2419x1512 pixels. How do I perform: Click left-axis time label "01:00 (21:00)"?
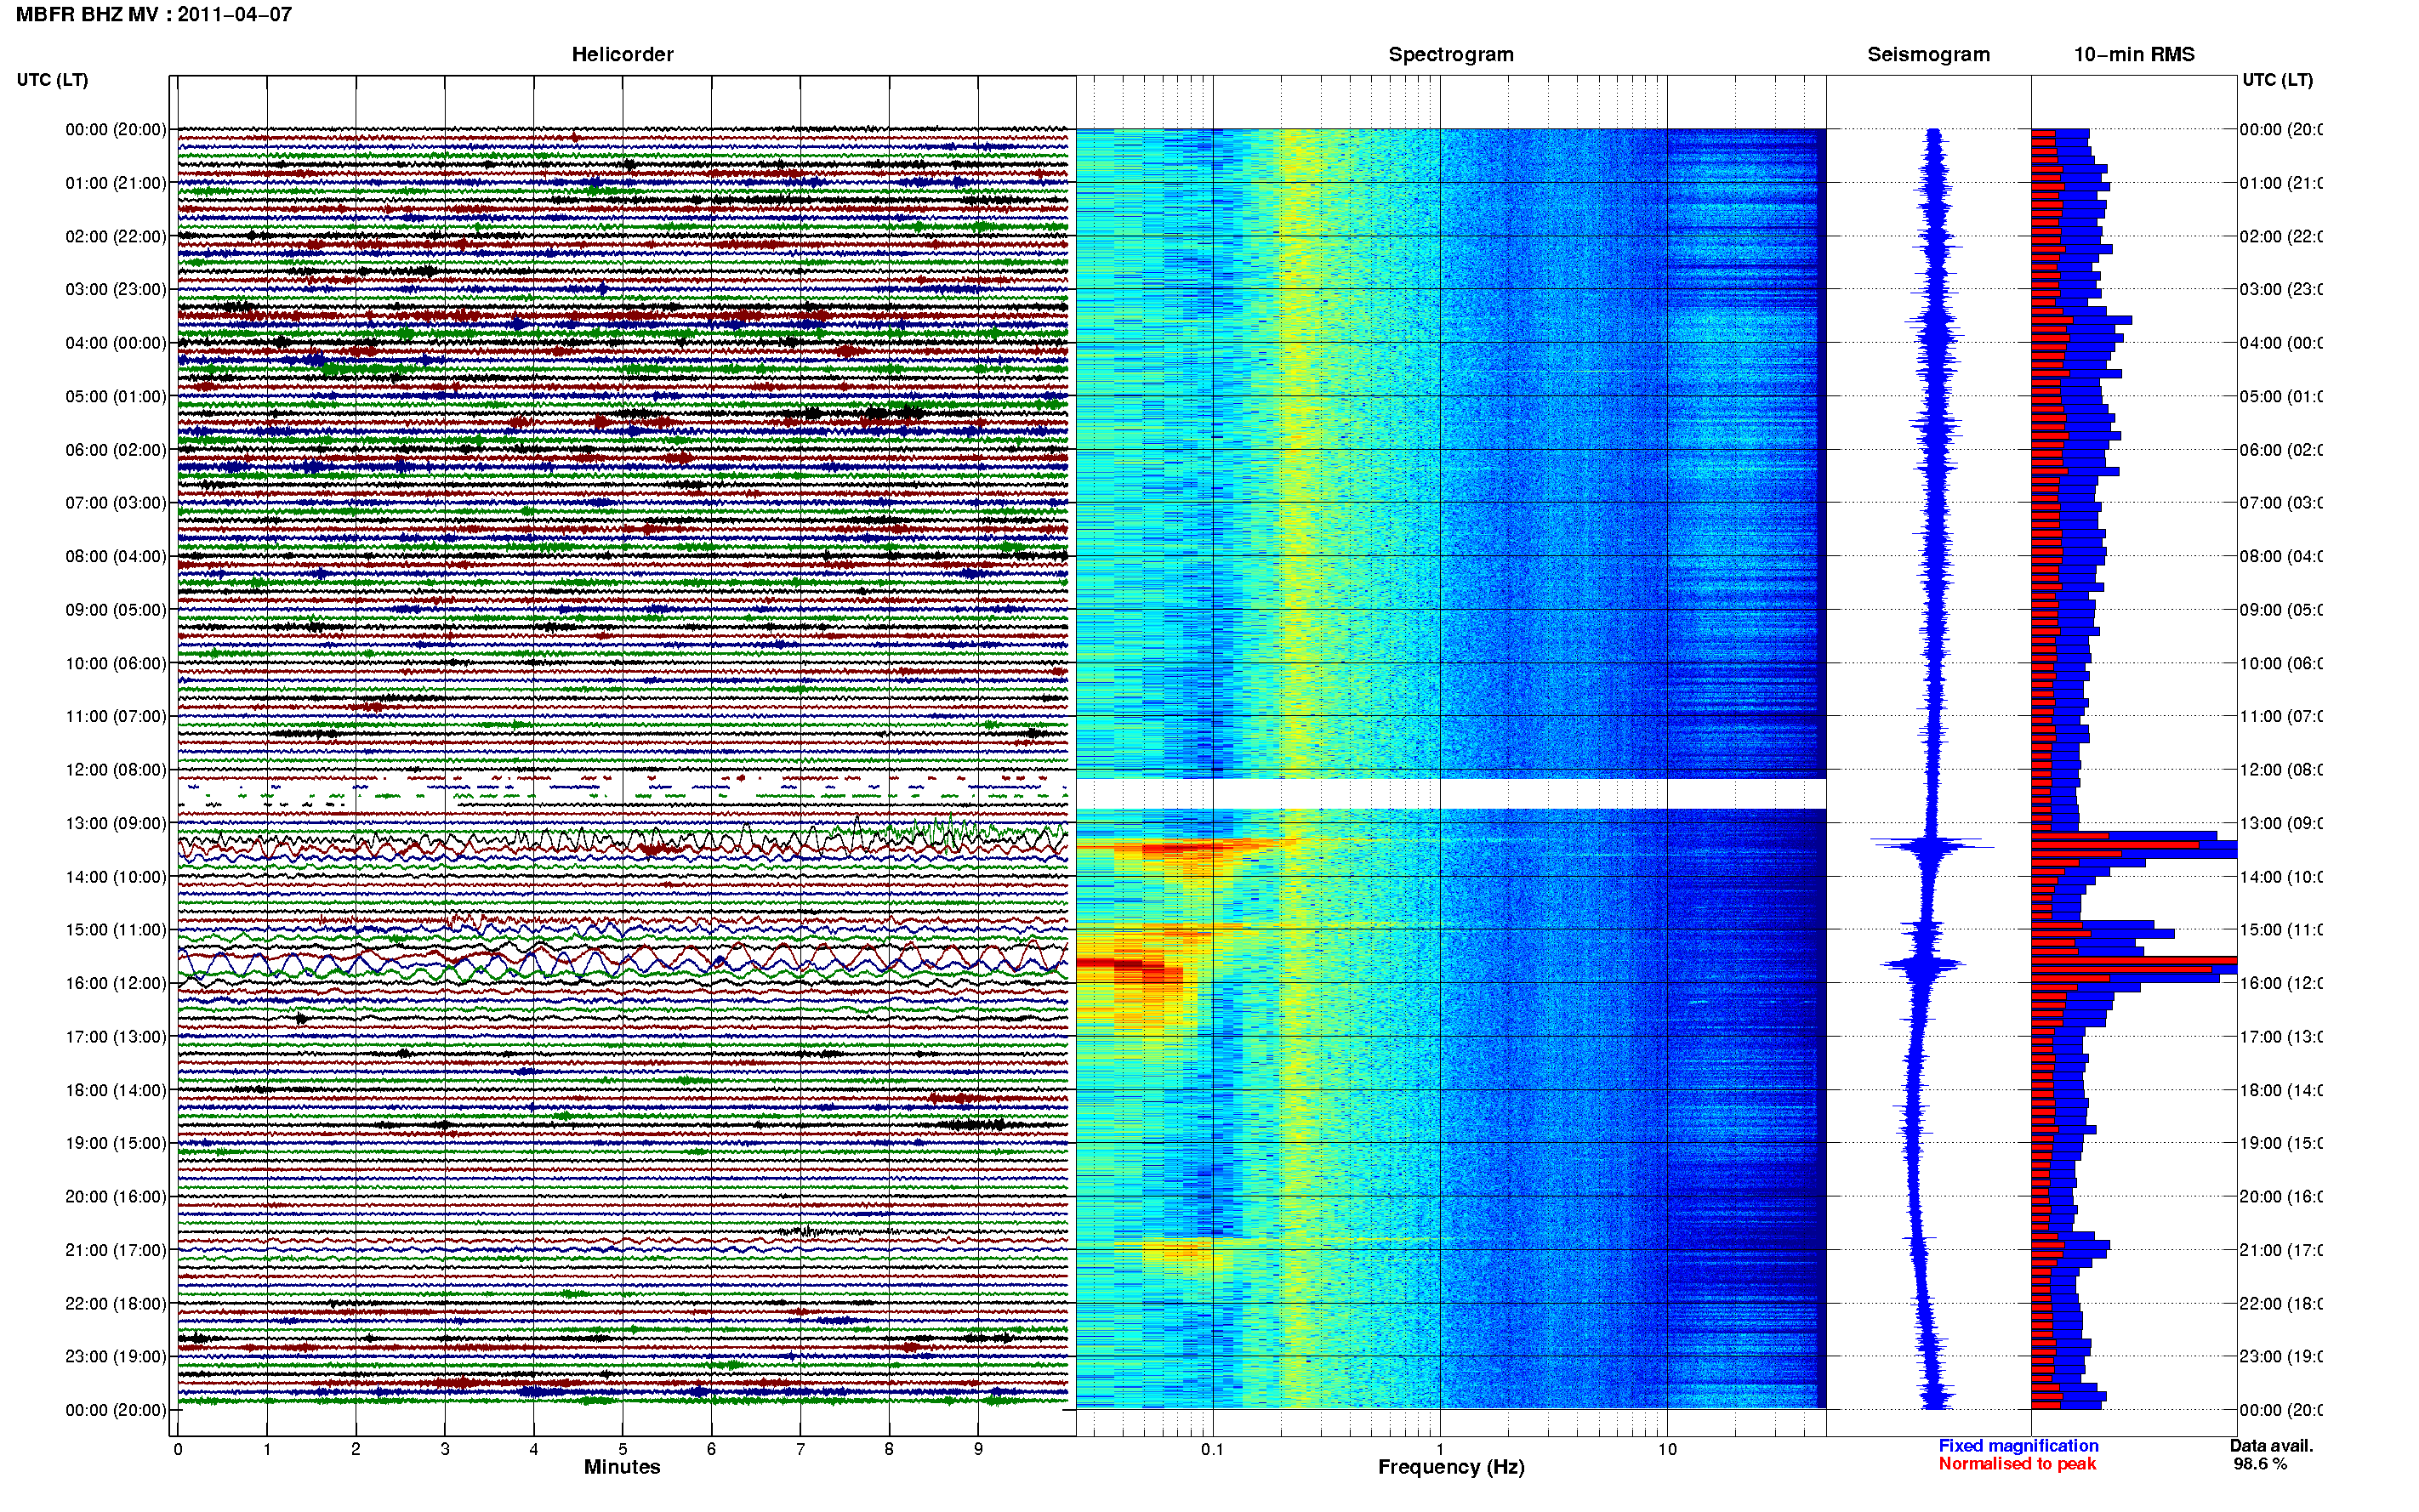[x=116, y=183]
